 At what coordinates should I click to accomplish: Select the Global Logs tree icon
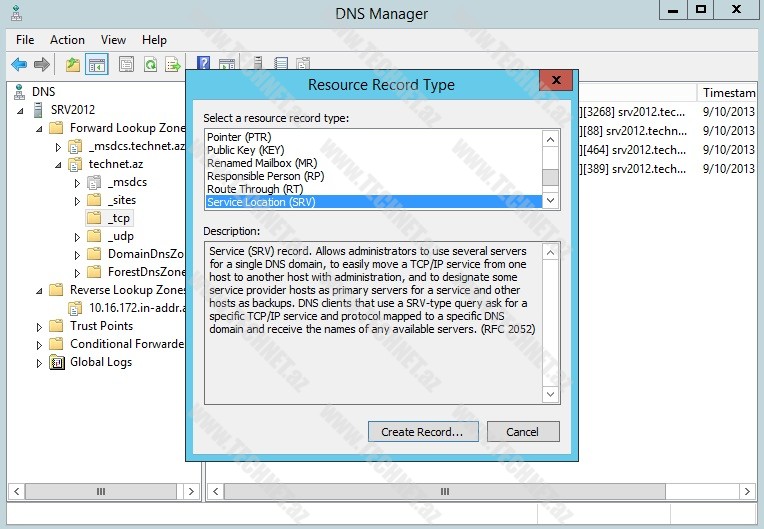click(57, 362)
